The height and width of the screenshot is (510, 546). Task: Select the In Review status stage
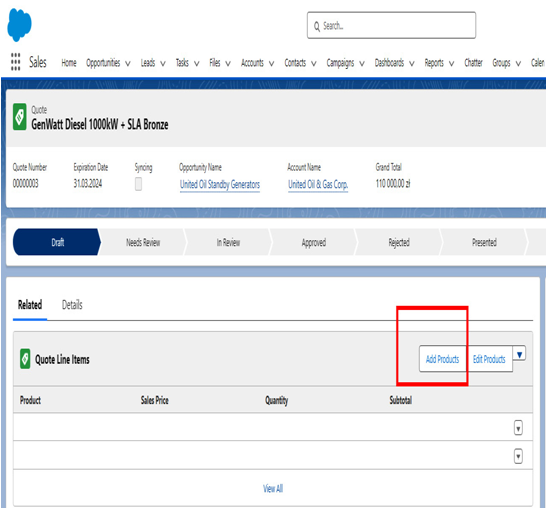tap(228, 242)
